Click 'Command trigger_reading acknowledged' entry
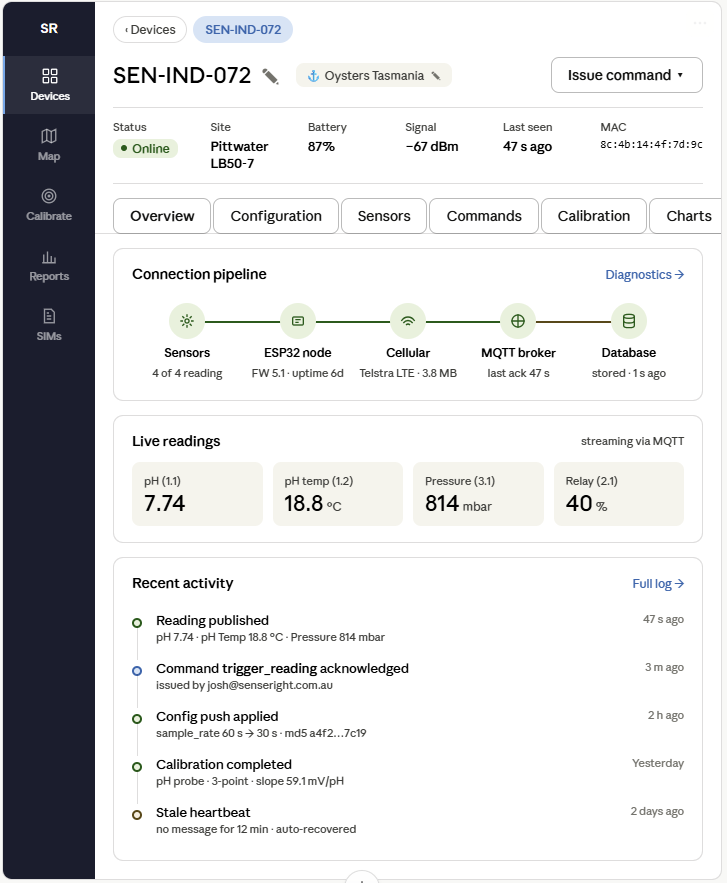Image resolution: width=727 pixels, height=883 pixels. coord(282,668)
